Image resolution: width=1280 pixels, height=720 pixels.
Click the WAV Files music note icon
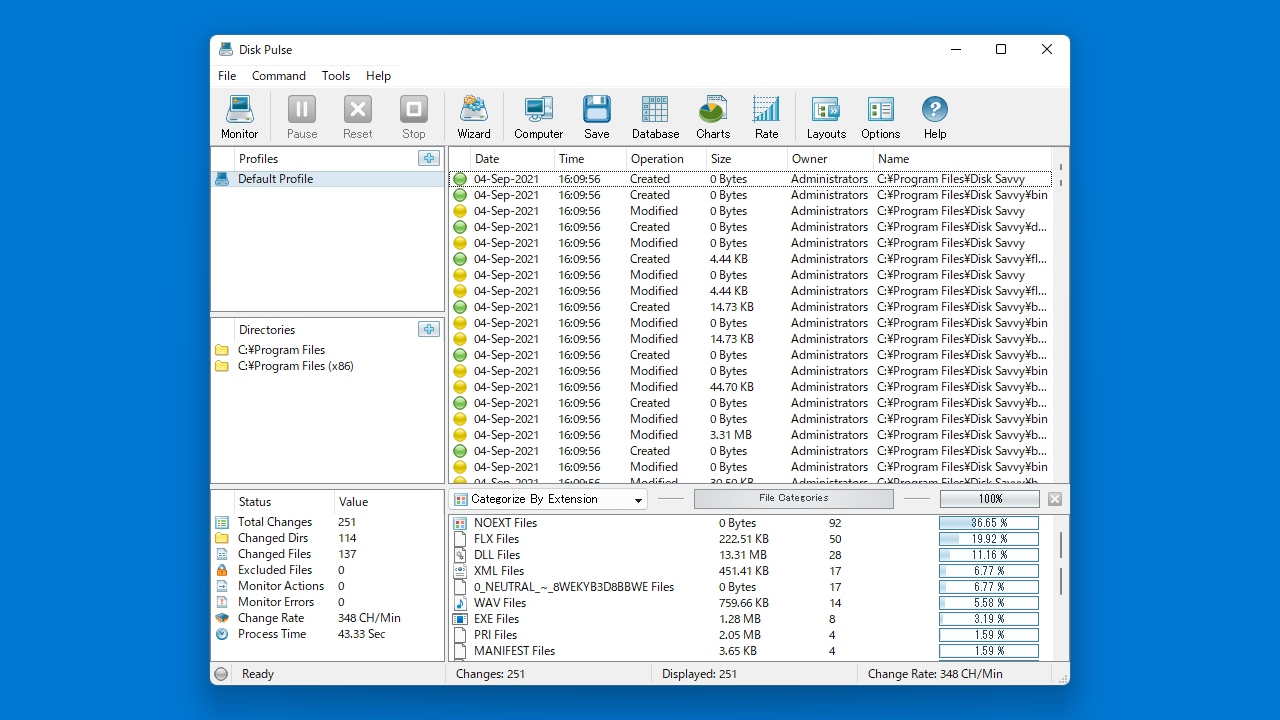(460, 603)
